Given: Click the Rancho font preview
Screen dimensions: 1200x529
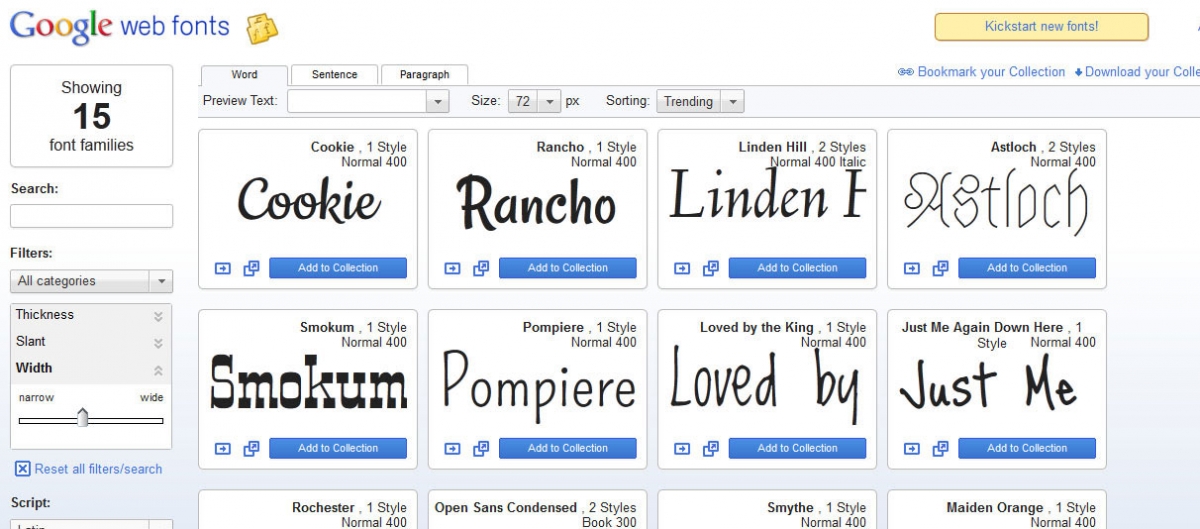Looking at the screenshot, I should coord(536,203).
